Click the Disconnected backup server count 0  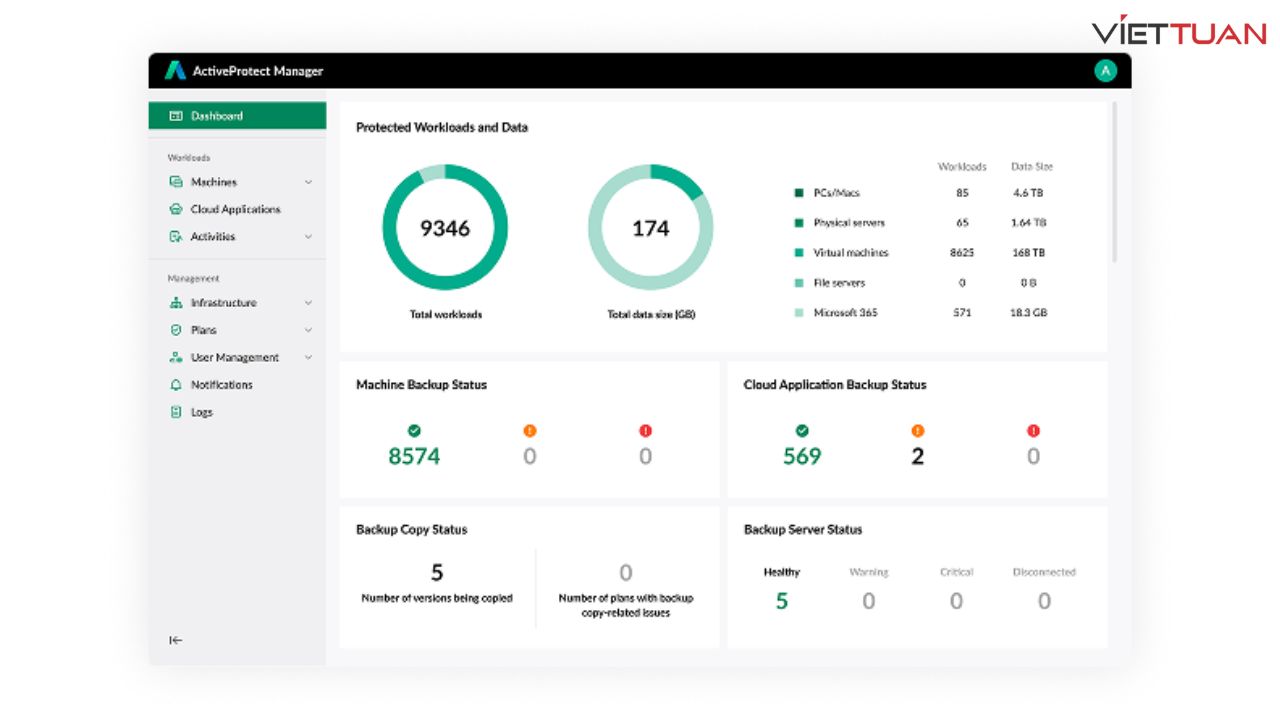1044,601
